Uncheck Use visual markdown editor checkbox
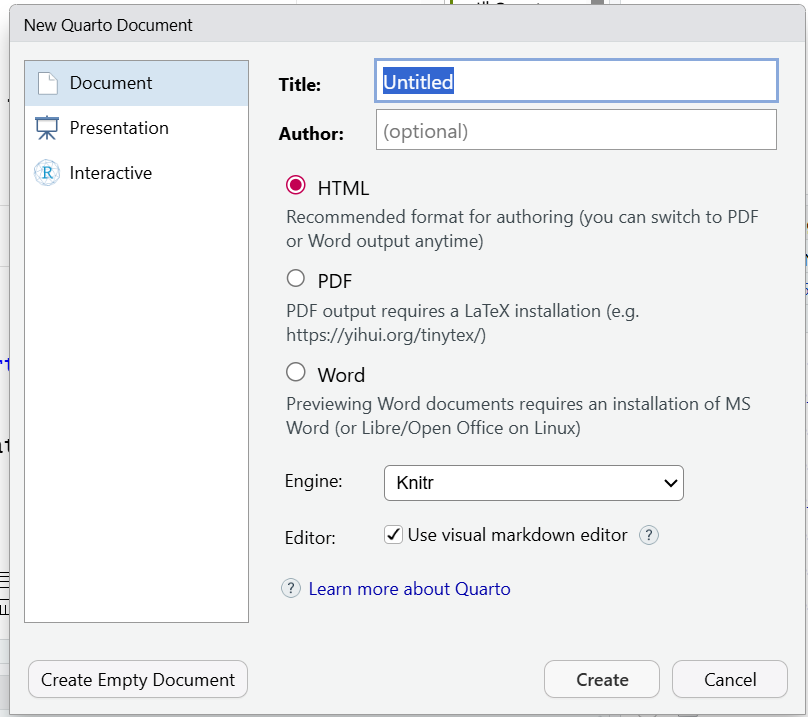This screenshot has width=808, height=717. click(394, 535)
